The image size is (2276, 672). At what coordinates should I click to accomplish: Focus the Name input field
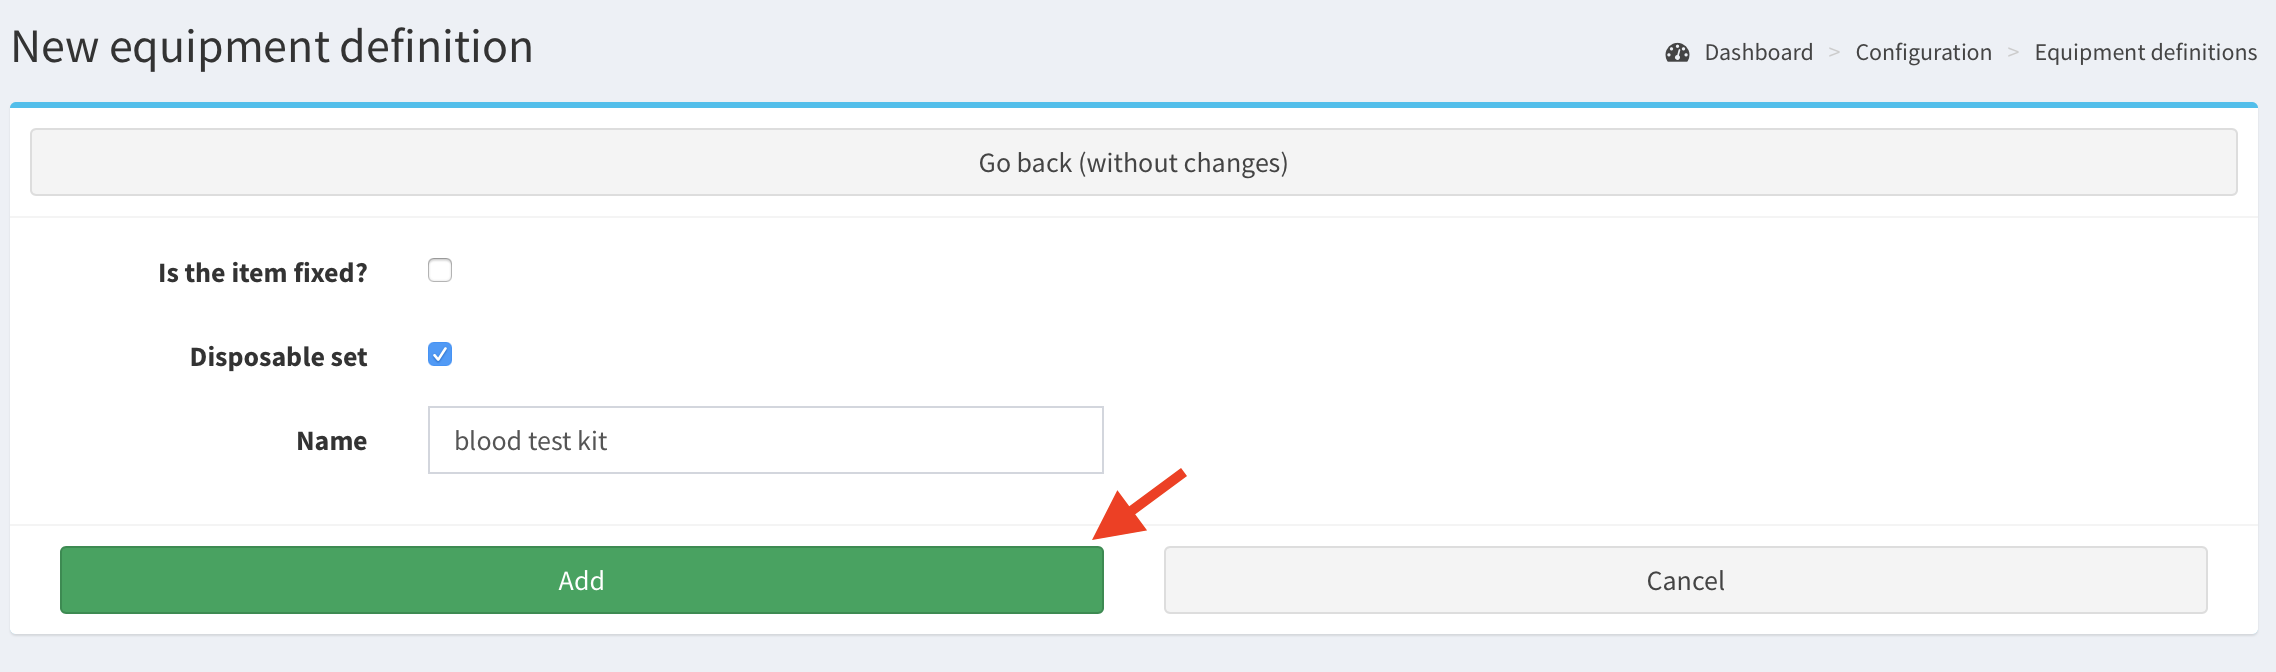click(x=765, y=440)
